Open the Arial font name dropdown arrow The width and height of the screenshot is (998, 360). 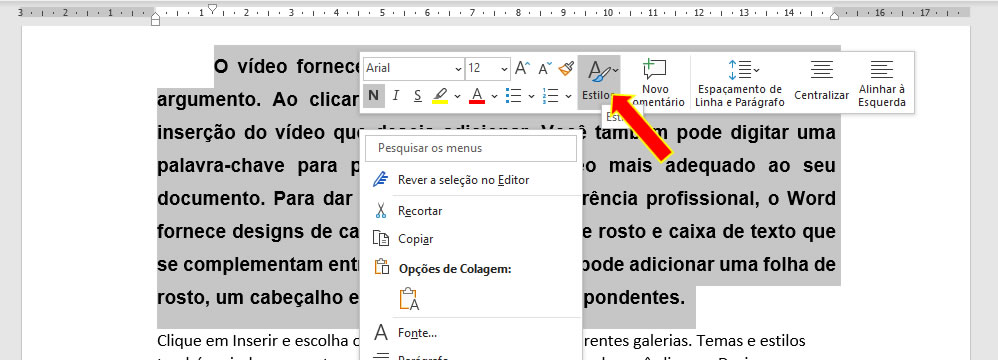(458, 69)
